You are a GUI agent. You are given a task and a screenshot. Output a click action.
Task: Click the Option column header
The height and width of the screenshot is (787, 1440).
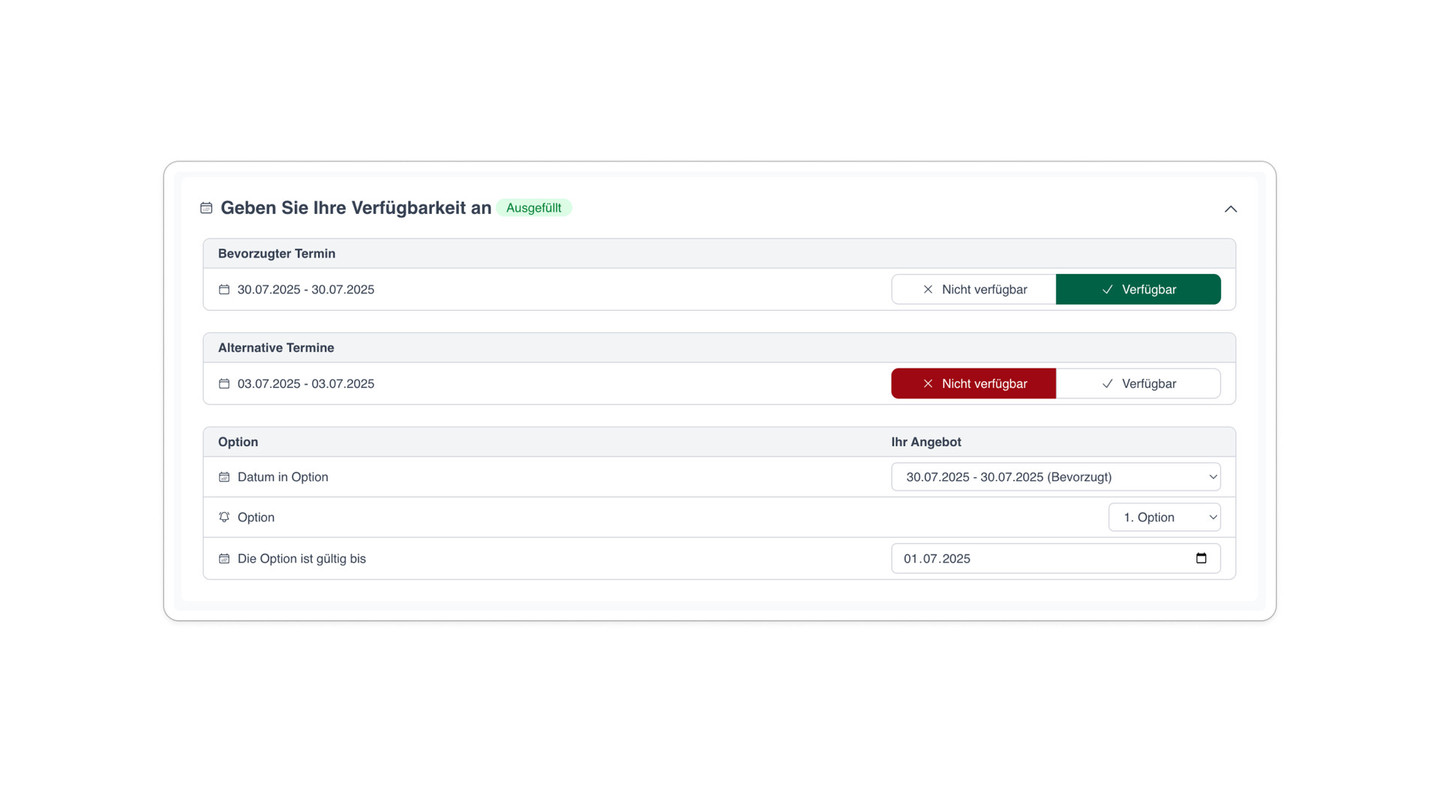[x=238, y=442]
